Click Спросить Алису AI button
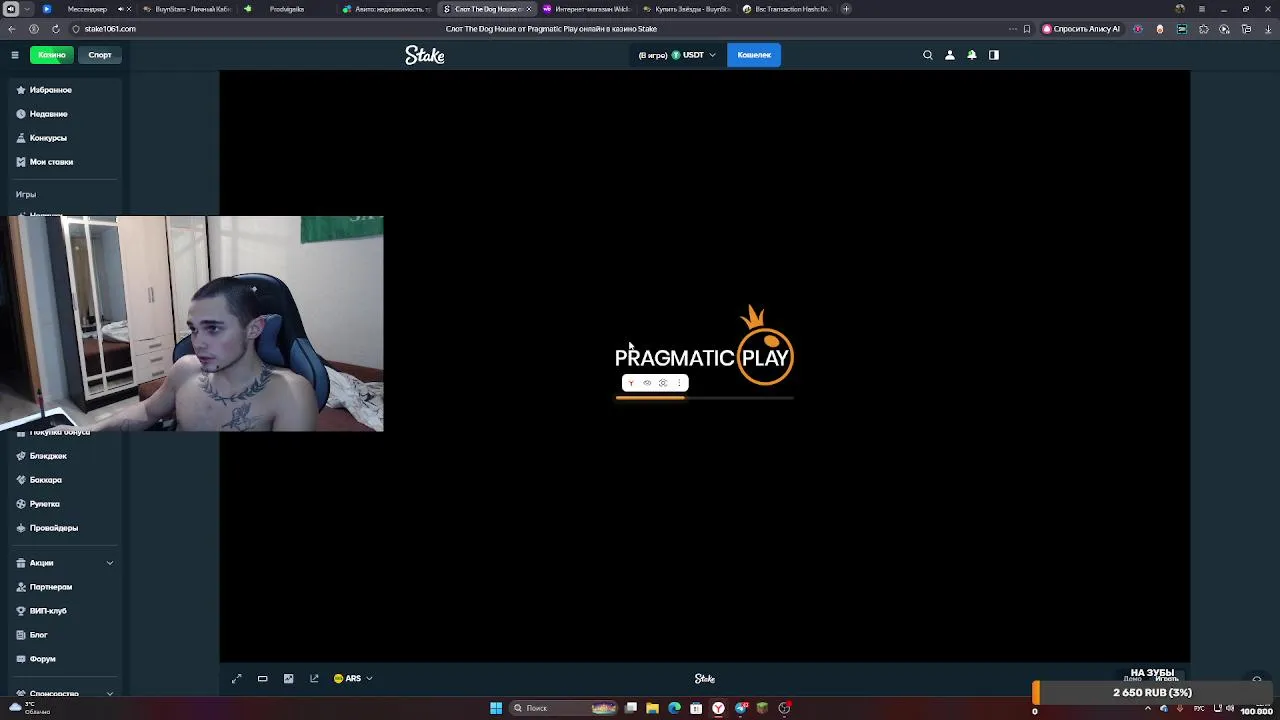The width and height of the screenshot is (1280, 720). point(1081,29)
